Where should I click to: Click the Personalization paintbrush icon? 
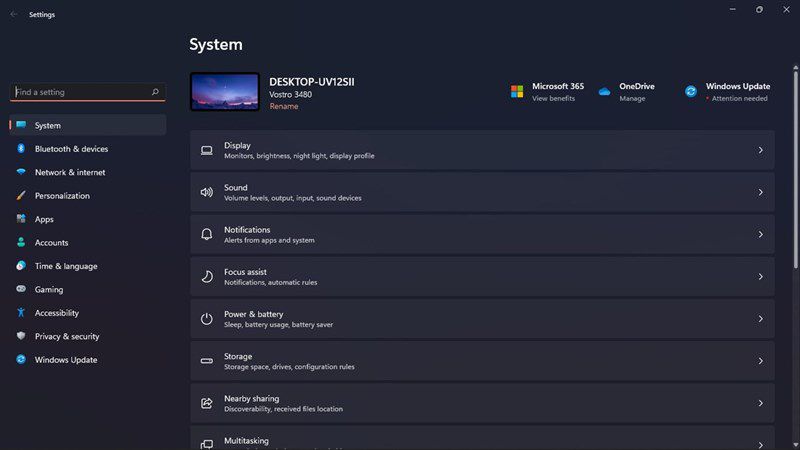pos(21,195)
